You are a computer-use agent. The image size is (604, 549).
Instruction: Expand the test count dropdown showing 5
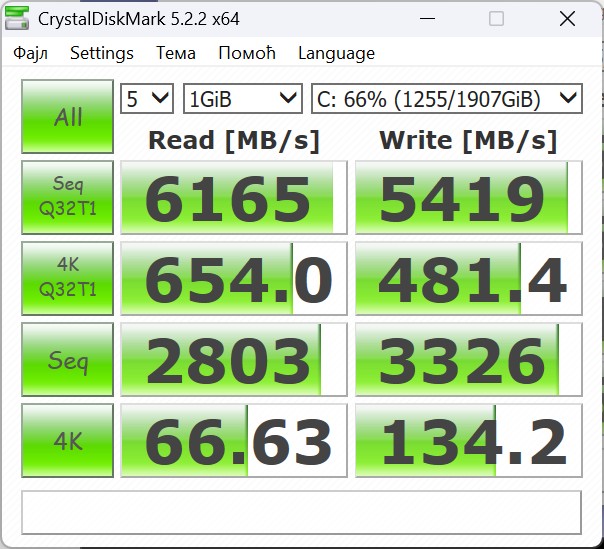coord(147,99)
